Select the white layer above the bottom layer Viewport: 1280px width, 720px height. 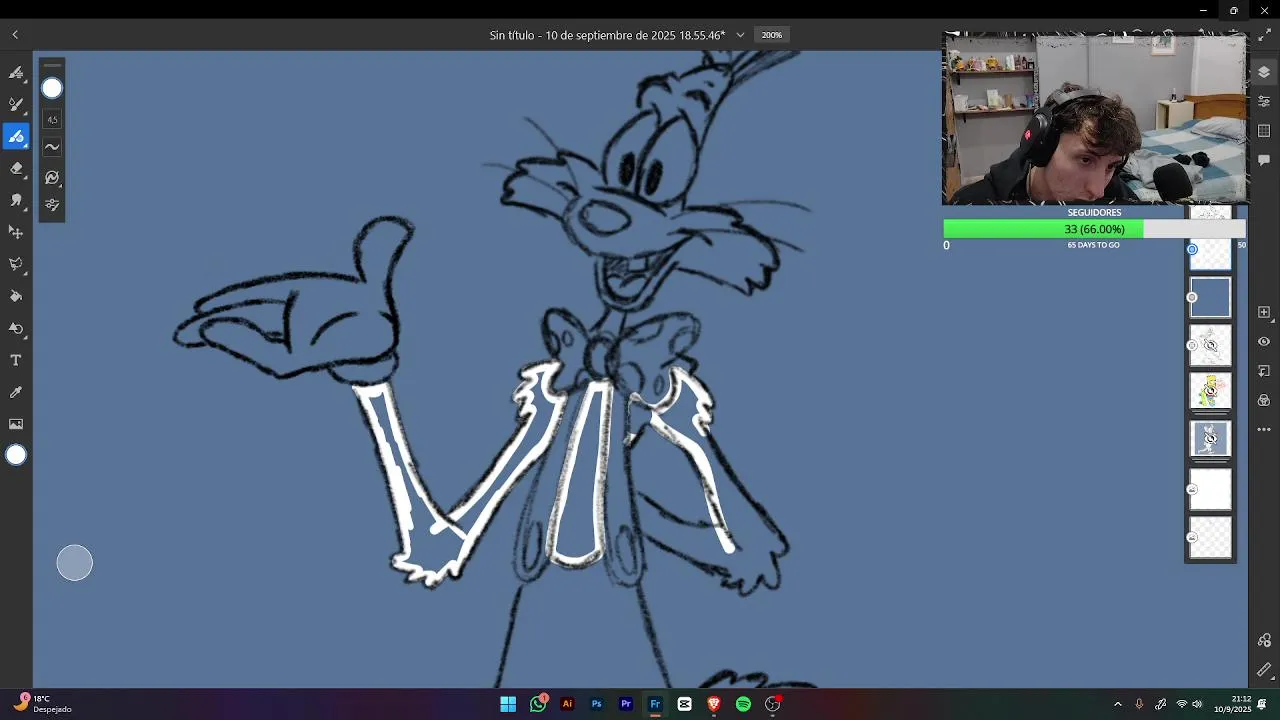coord(1210,490)
